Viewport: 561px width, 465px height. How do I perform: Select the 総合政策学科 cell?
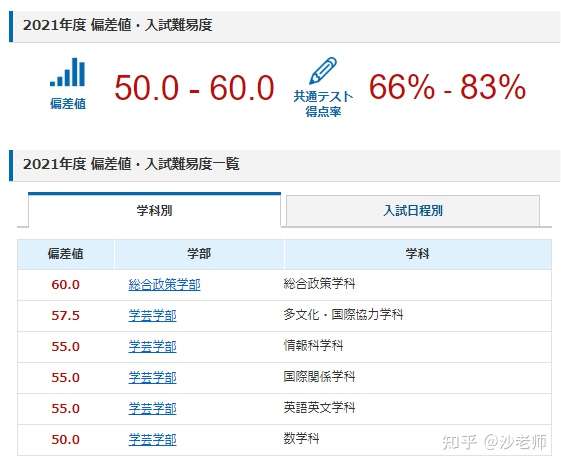point(319,284)
